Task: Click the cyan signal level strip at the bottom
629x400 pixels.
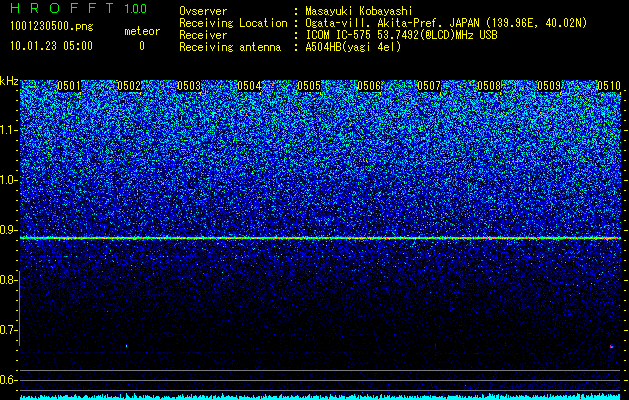Action: tap(321, 397)
